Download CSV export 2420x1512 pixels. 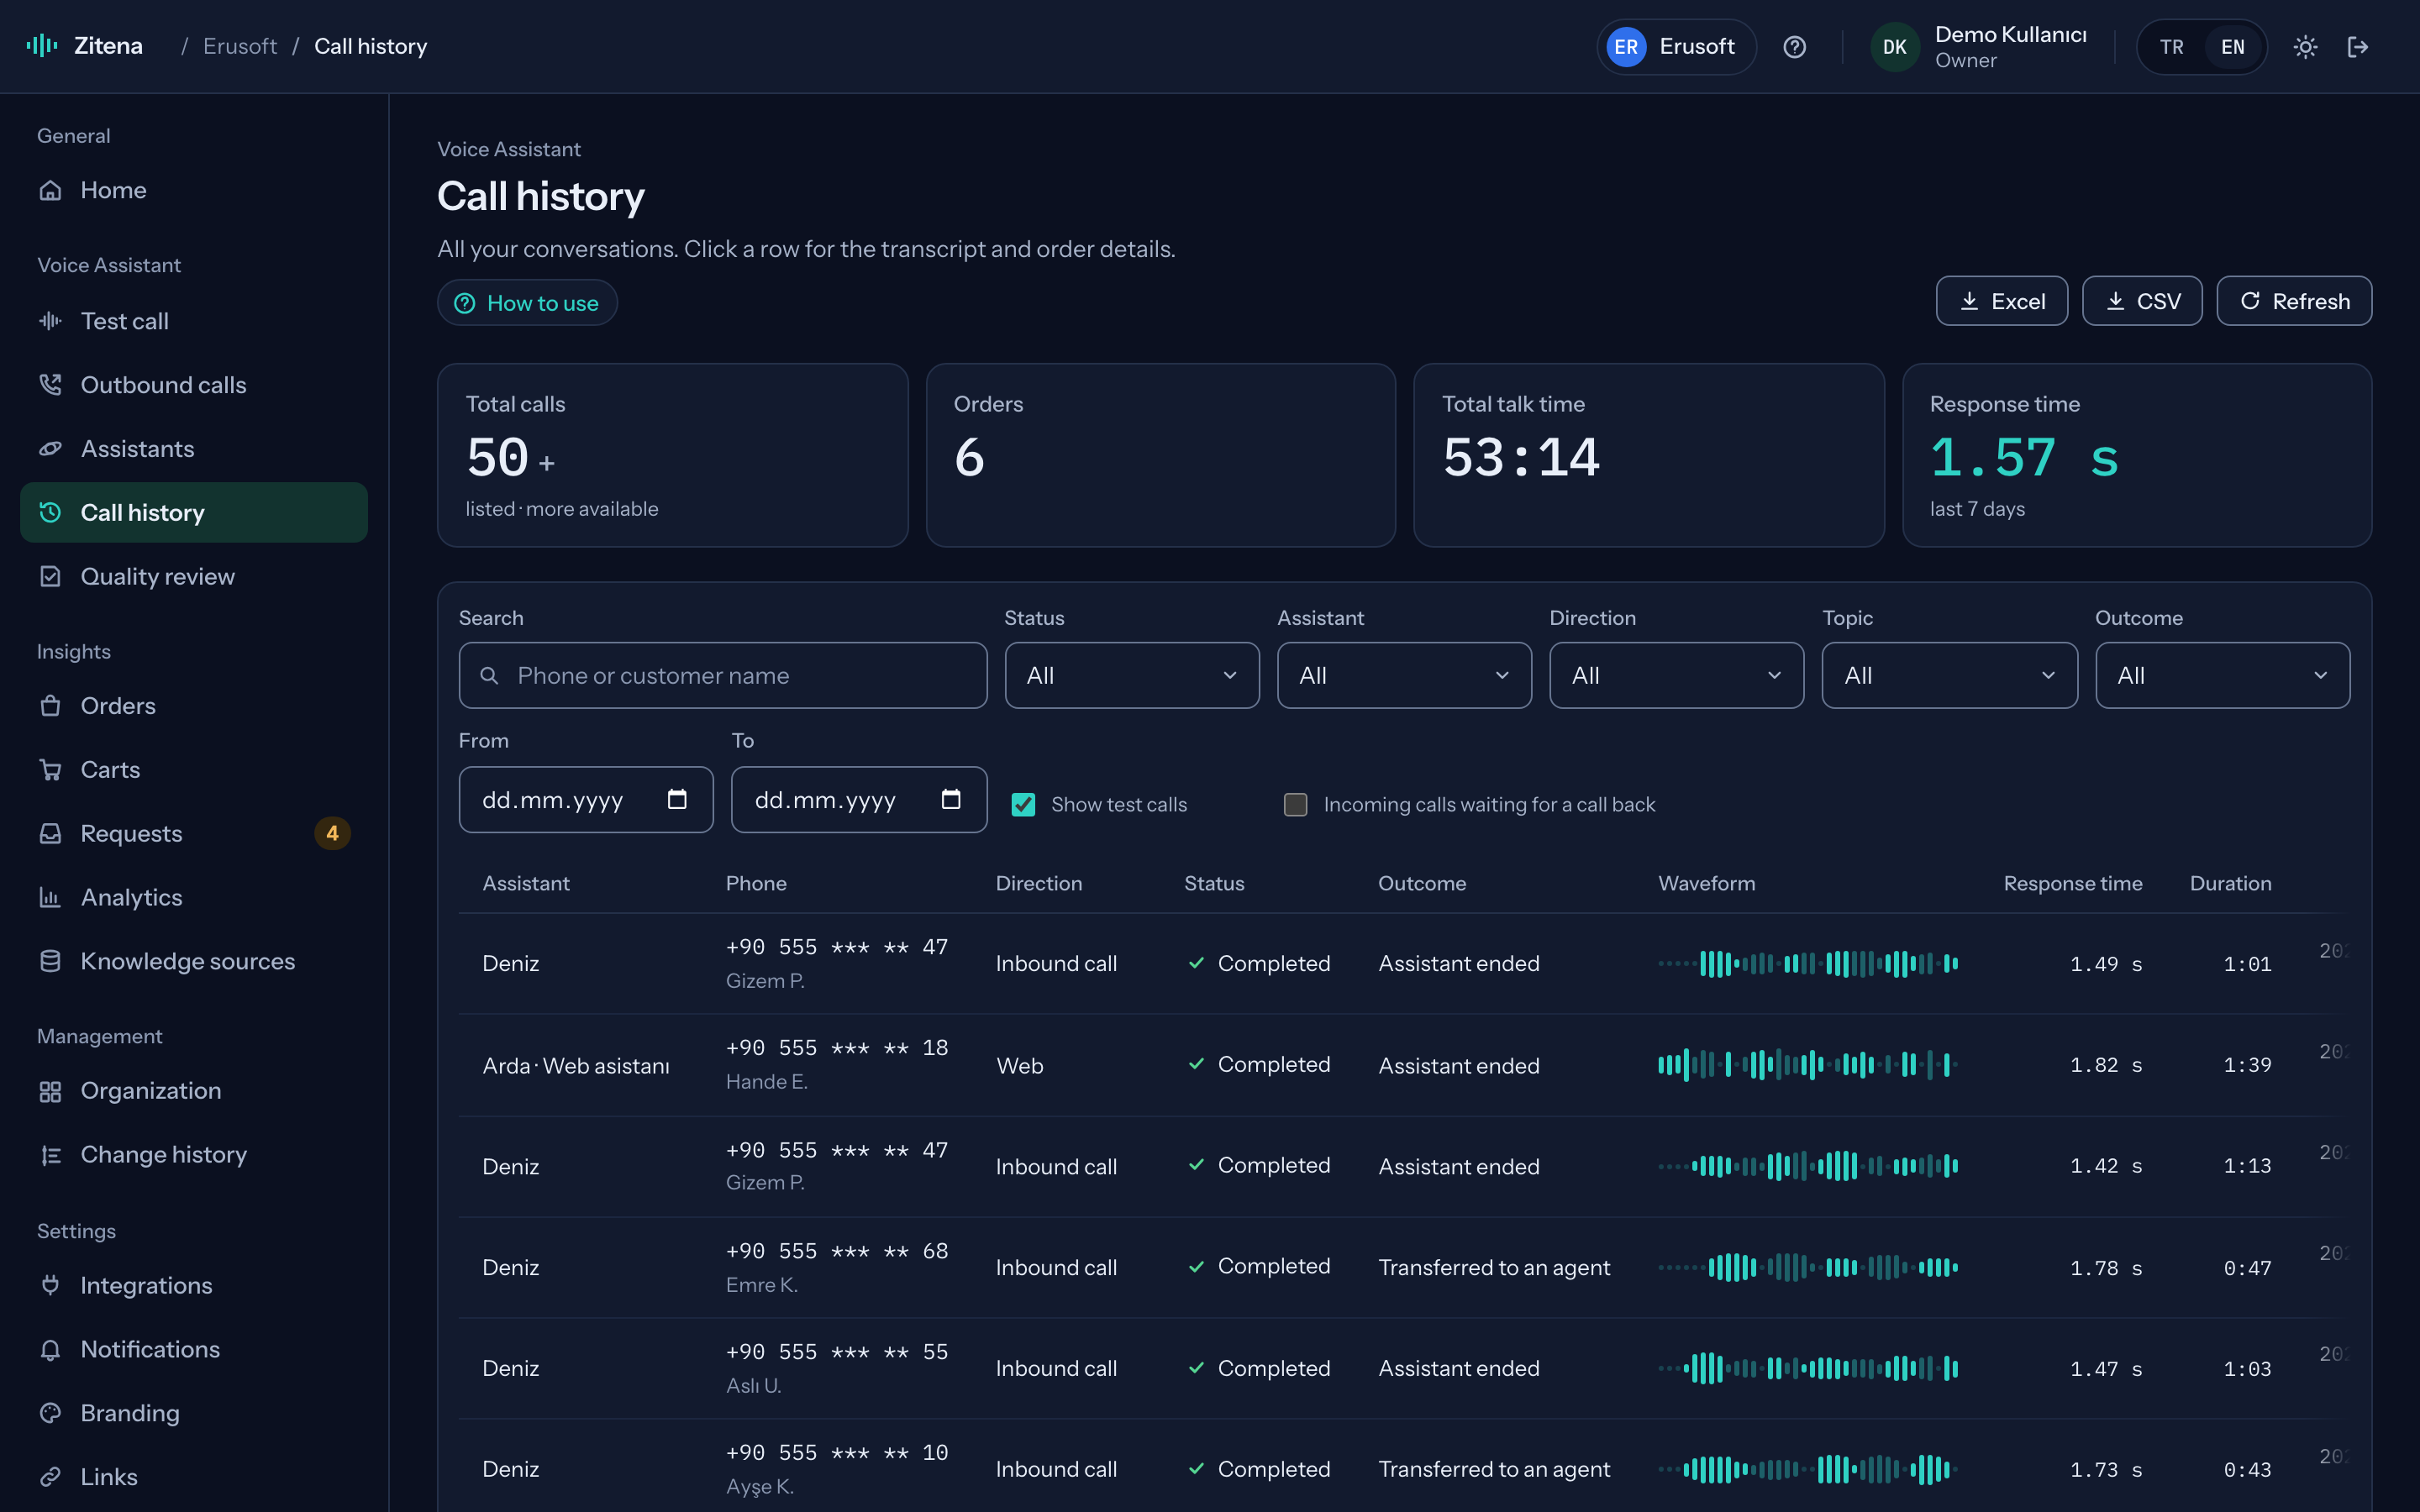tap(2142, 301)
